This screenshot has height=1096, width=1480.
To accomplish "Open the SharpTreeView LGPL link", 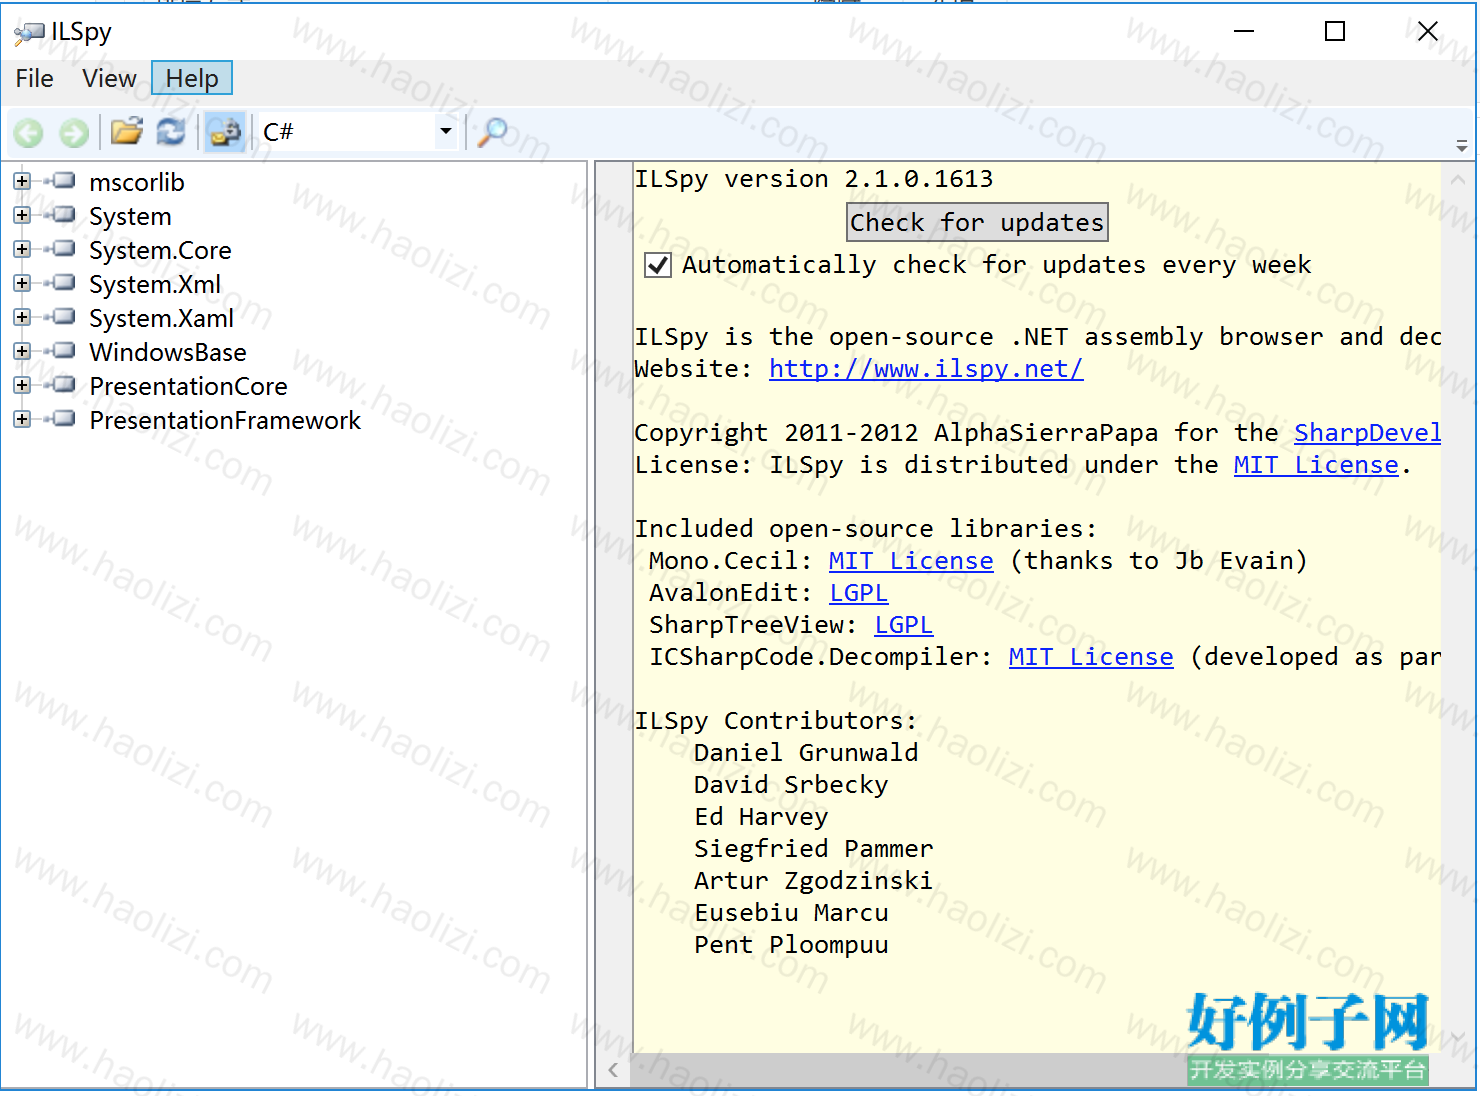I will tap(903, 625).
